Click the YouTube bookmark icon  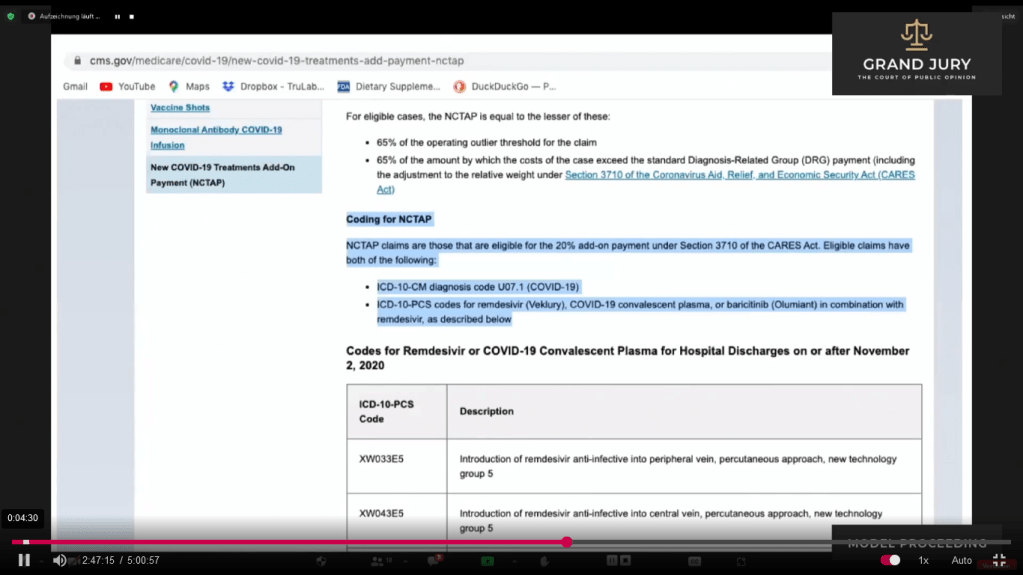106,87
